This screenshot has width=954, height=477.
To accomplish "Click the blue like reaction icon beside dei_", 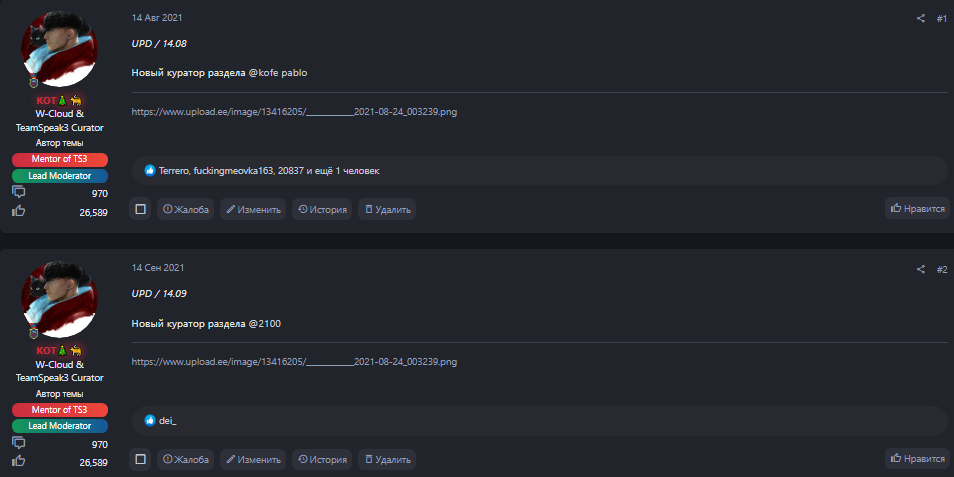I will point(150,420).
